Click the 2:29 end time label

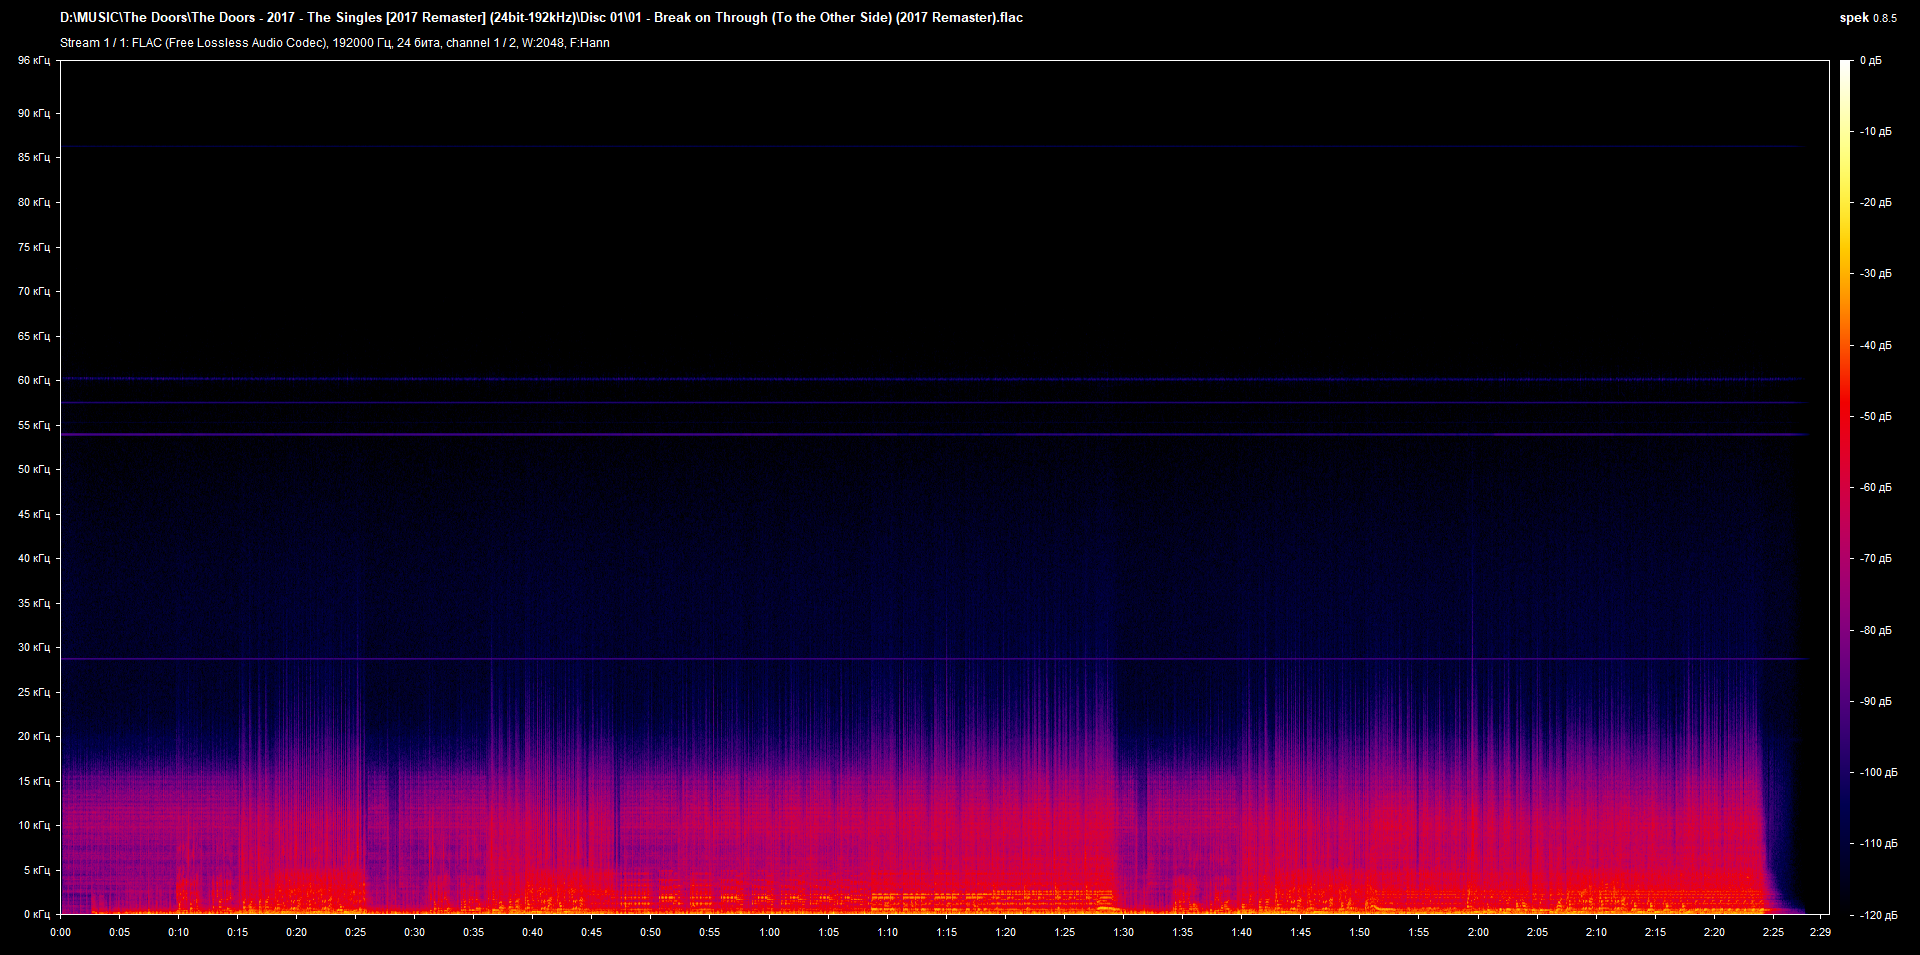coord(1820,932)
